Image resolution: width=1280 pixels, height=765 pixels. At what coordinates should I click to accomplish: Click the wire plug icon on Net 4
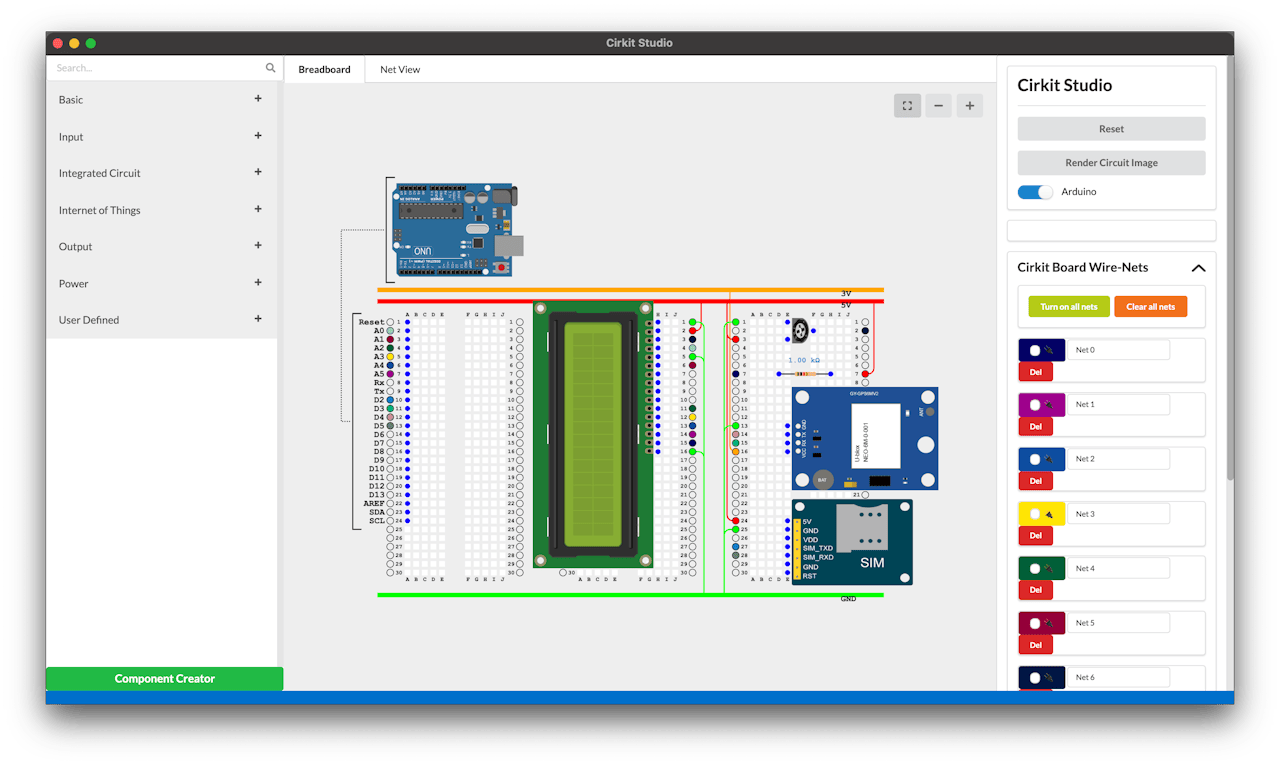[1048, 567]
